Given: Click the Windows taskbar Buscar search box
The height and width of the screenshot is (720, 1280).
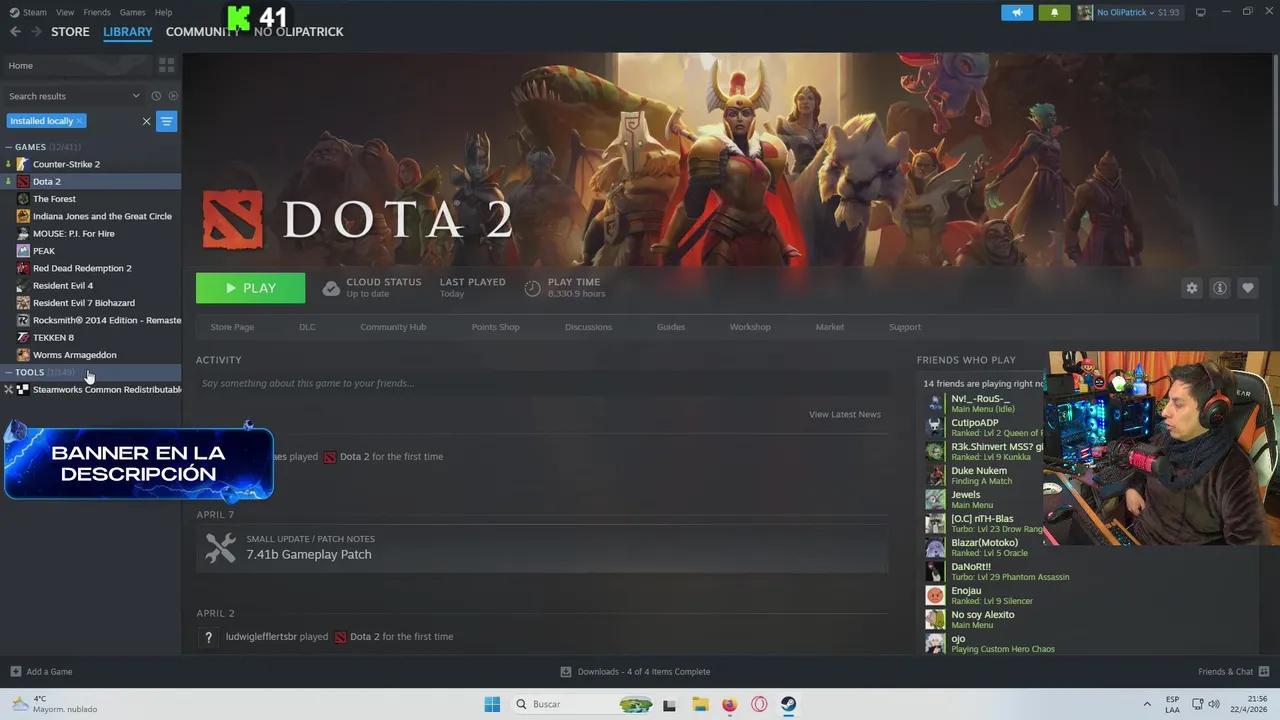Looking at the screenshot, I should (581, 704).
